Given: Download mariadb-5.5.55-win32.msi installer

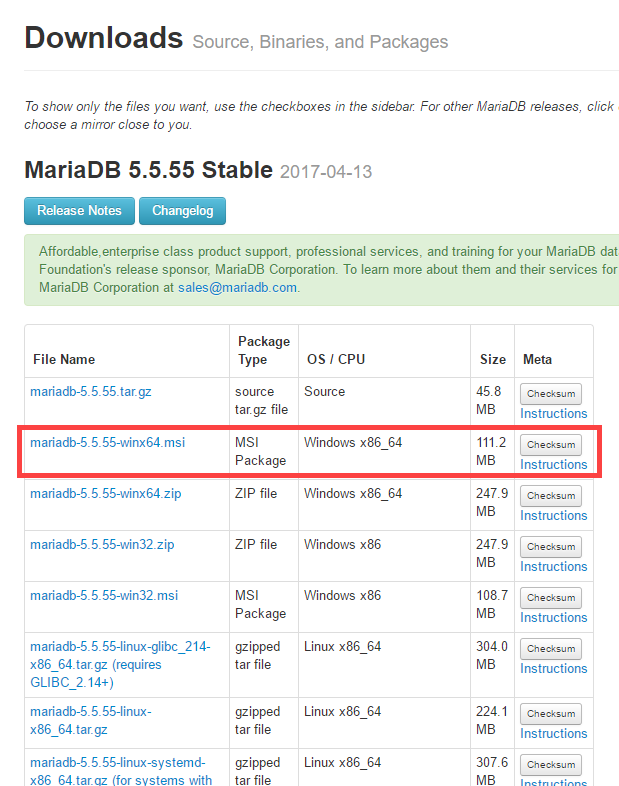Looking at the screenshot, I should pos(104,596).
